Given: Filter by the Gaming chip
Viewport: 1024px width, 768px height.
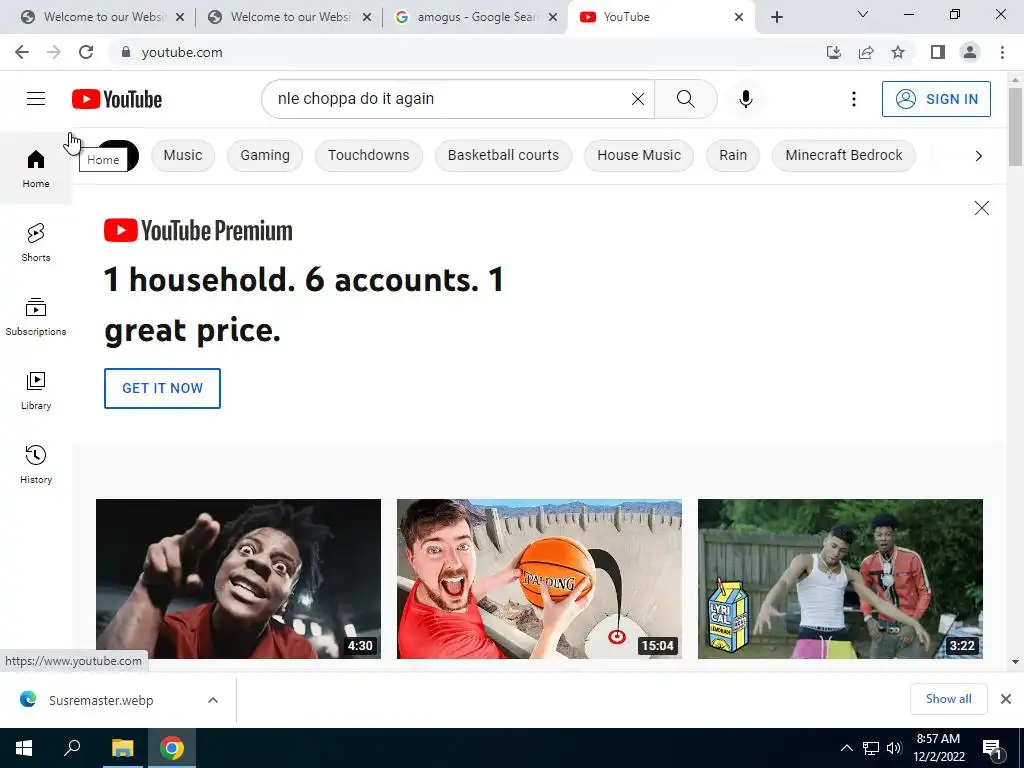Looking at the screenshot, I should [265, 155].
